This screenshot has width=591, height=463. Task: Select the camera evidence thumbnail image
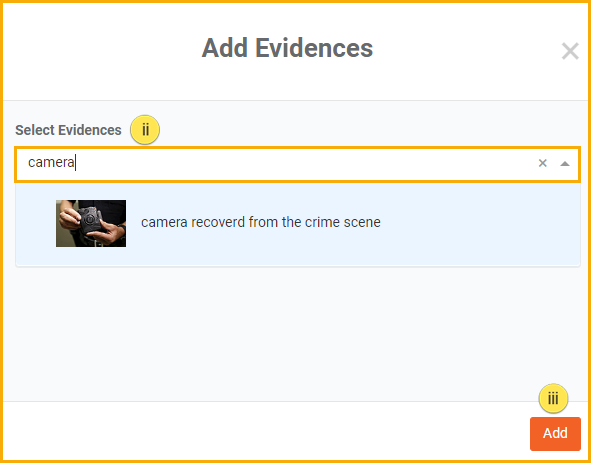[91, 224]
